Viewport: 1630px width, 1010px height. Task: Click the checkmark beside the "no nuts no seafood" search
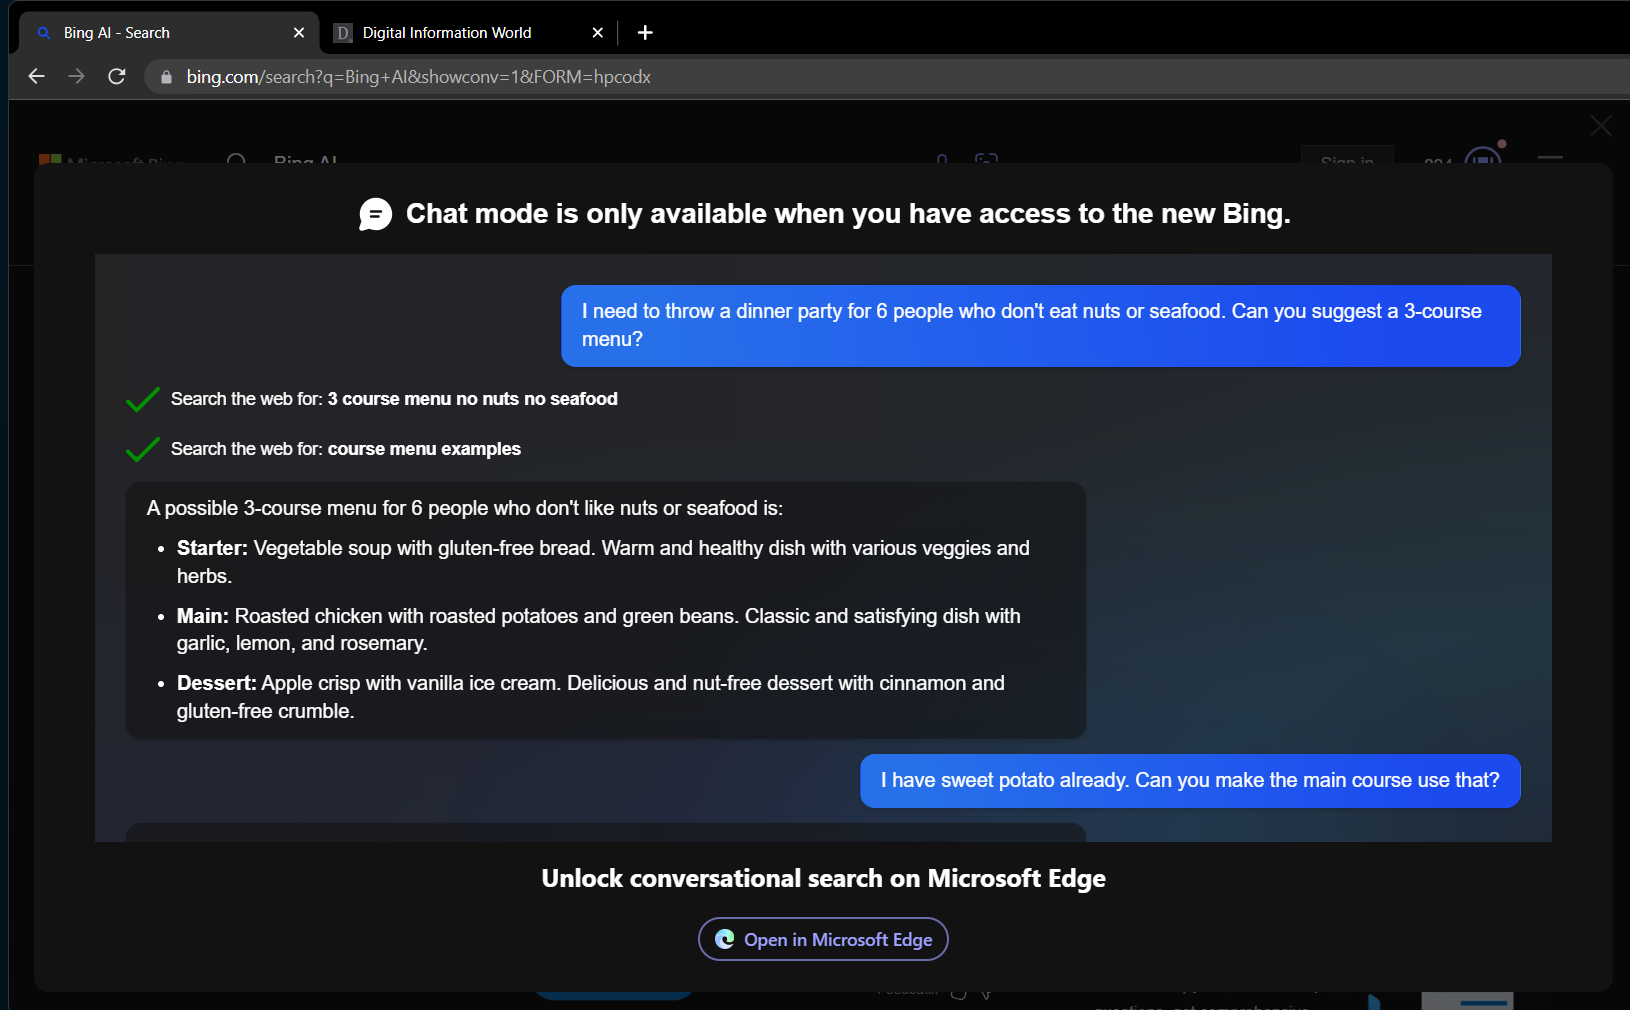143,399
